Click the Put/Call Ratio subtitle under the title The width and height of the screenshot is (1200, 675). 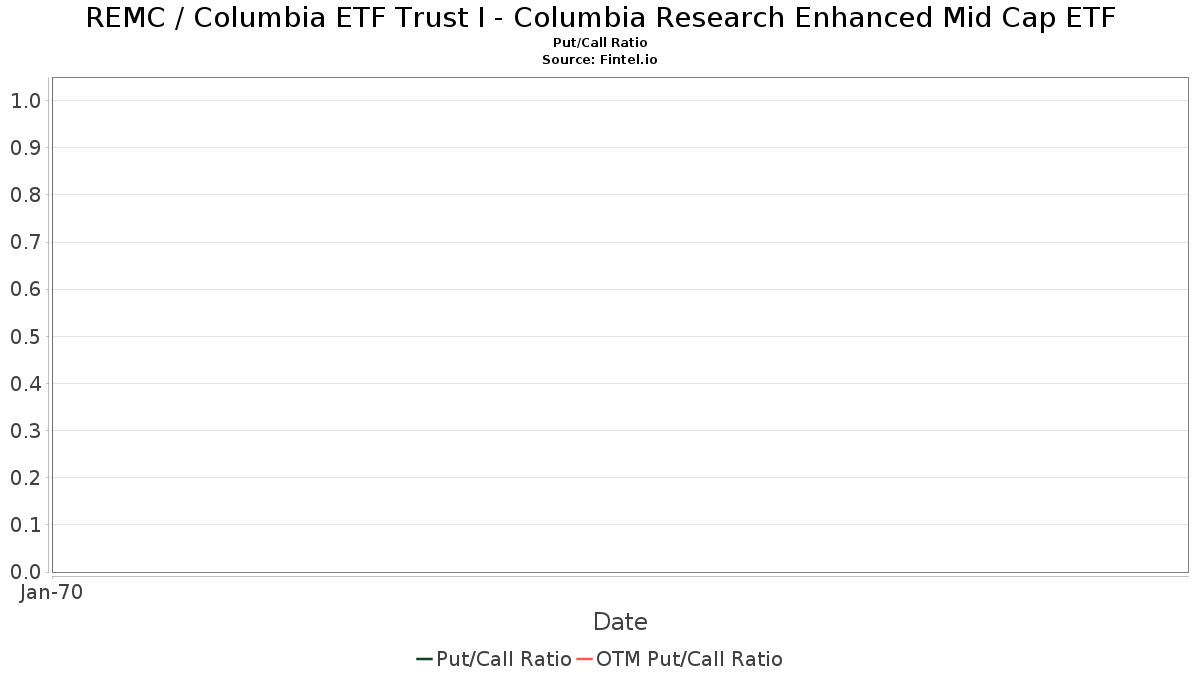(x=600, y=43)
